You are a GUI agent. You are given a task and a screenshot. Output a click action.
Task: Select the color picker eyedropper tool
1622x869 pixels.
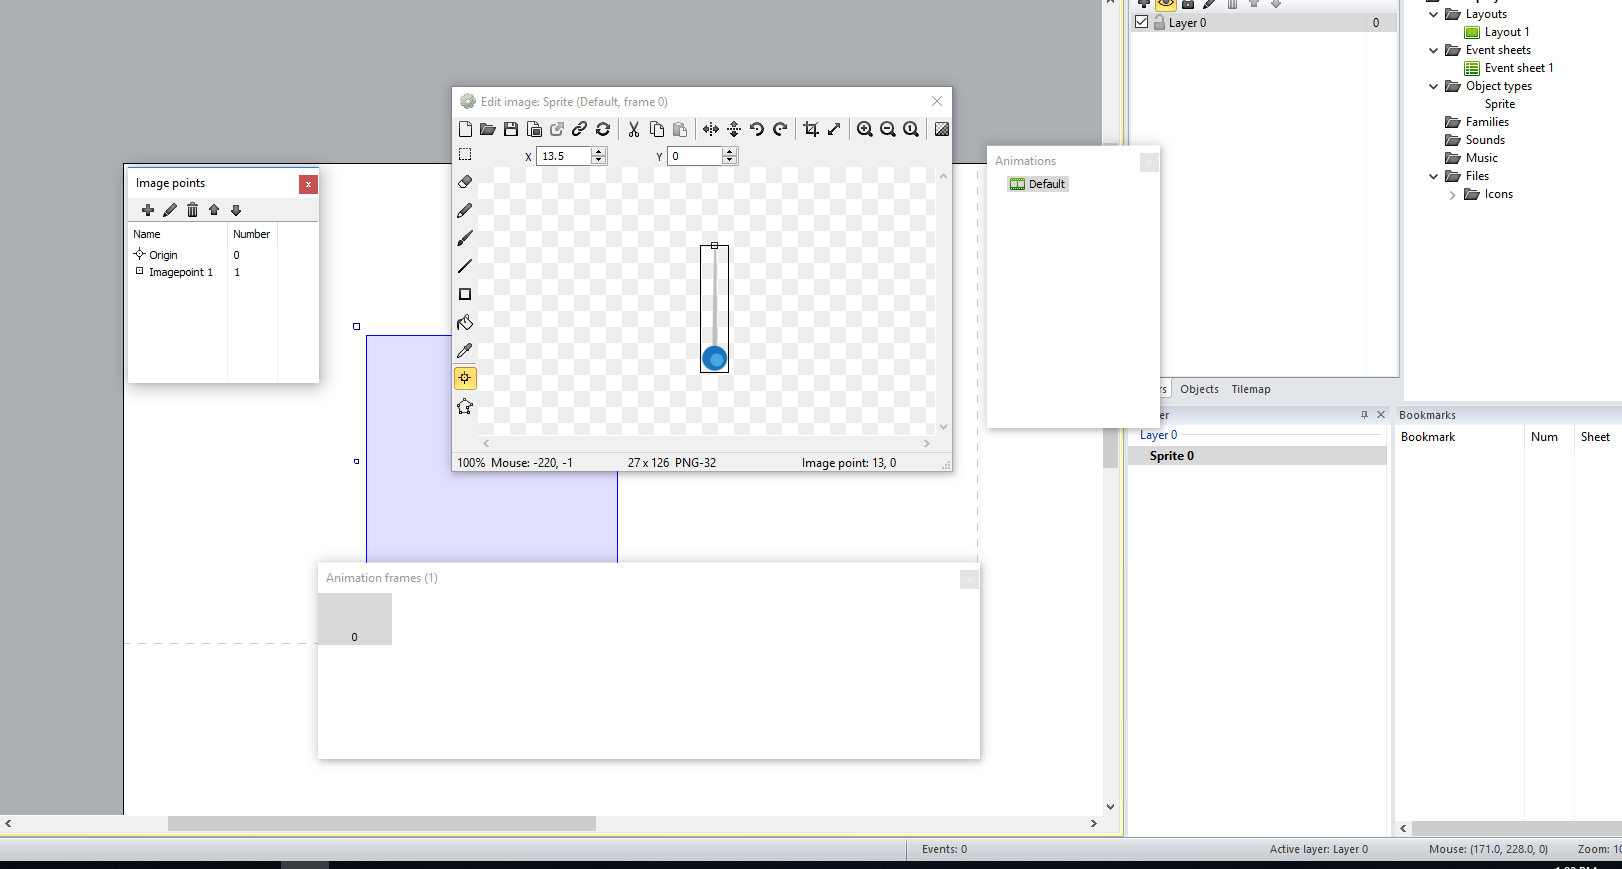point(465,350)
